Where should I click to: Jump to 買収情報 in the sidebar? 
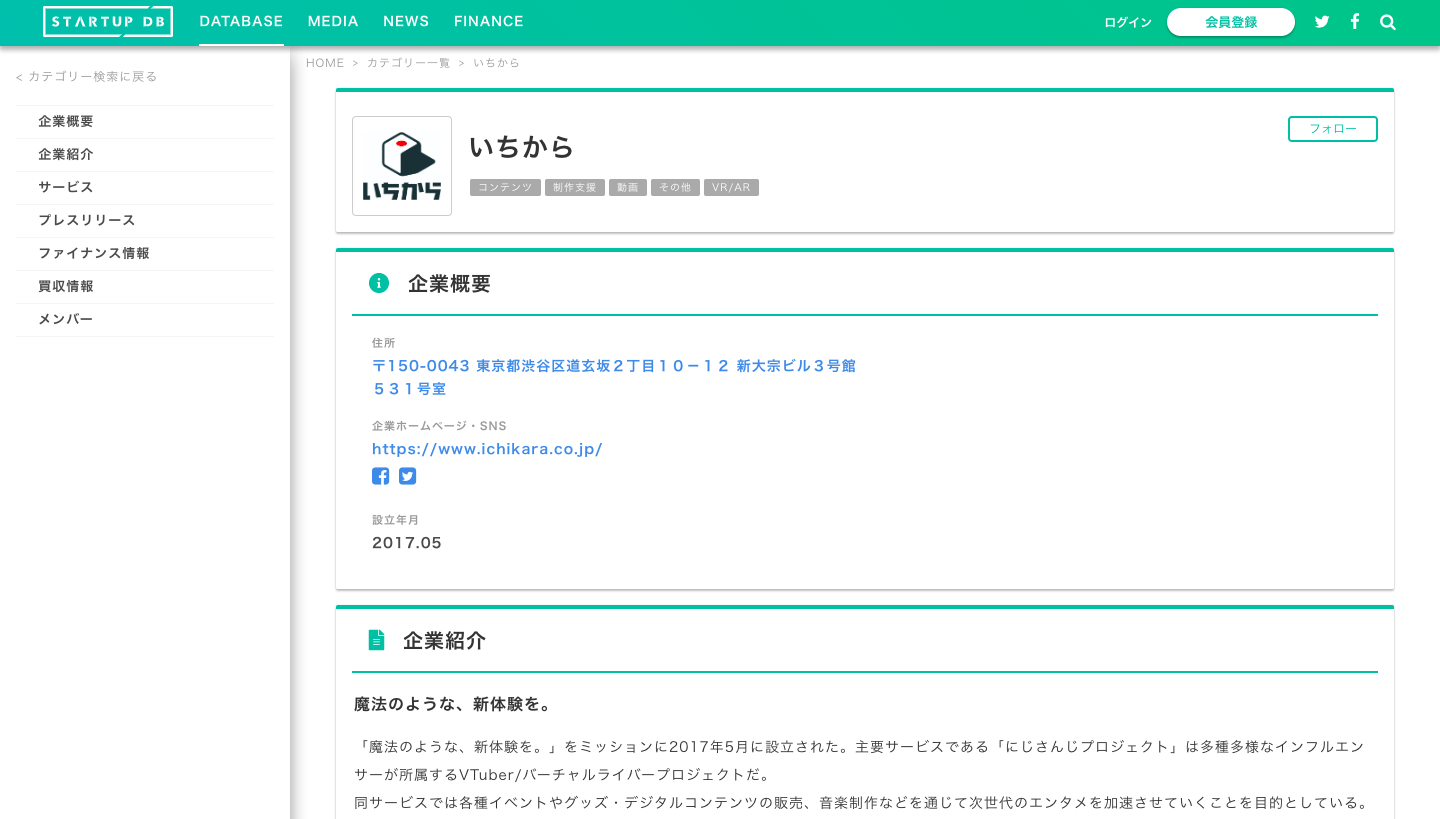(x=145, y=286)
